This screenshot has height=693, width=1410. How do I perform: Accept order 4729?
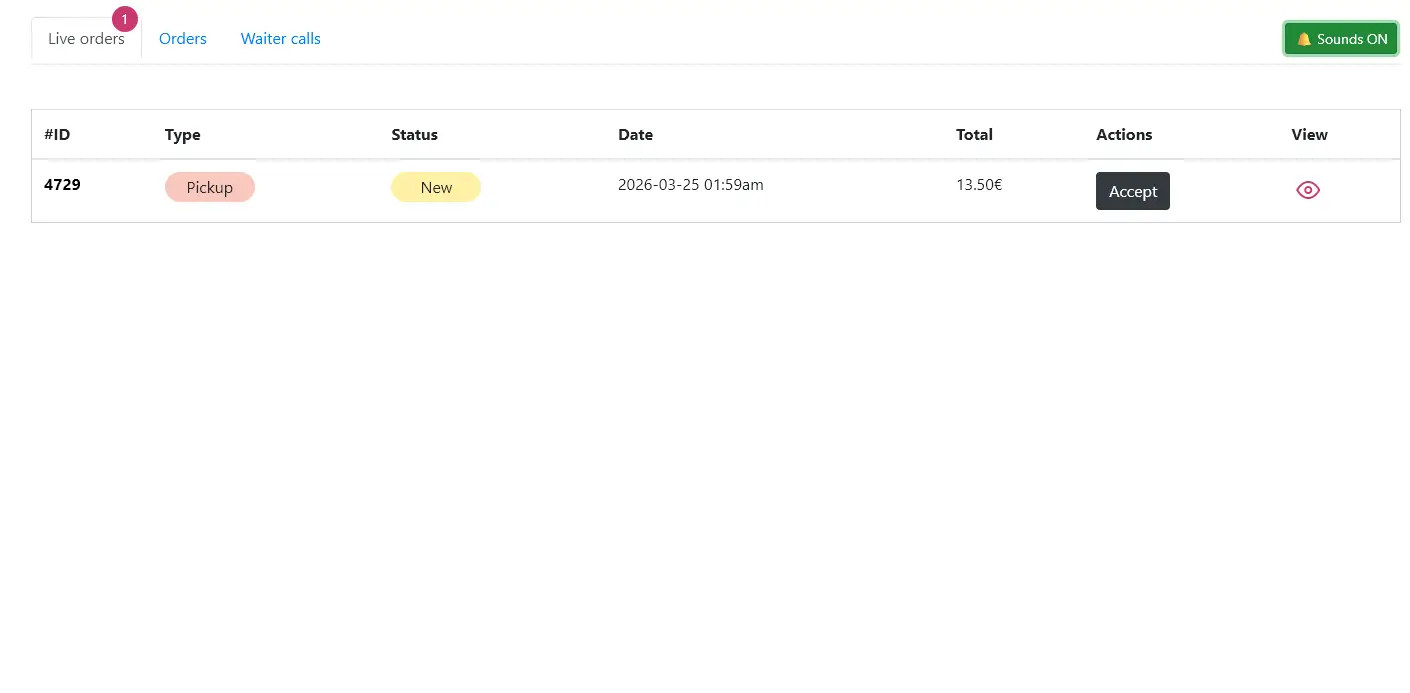pyautogui.click(x=1132, y=191)
